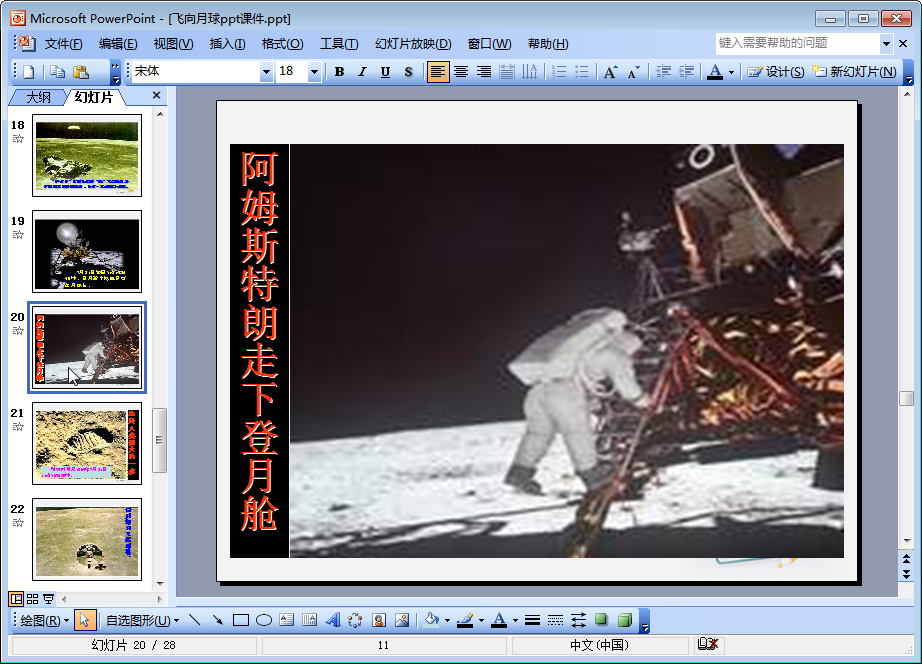Open the font size 18 dropdown
Viewport: 922px width, 664px height.
(315, 72)
